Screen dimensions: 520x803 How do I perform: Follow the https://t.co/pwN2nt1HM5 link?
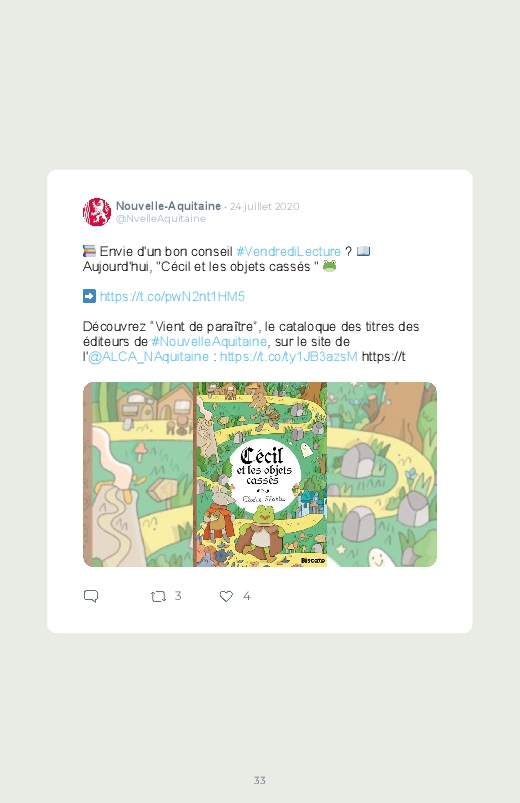(x=172, y=297)
